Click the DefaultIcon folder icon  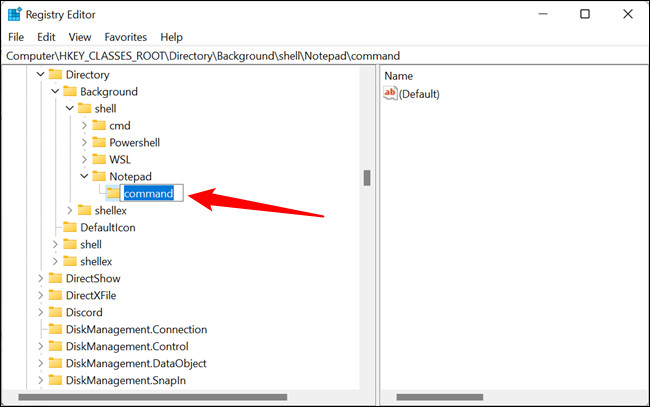coord(70,228)
